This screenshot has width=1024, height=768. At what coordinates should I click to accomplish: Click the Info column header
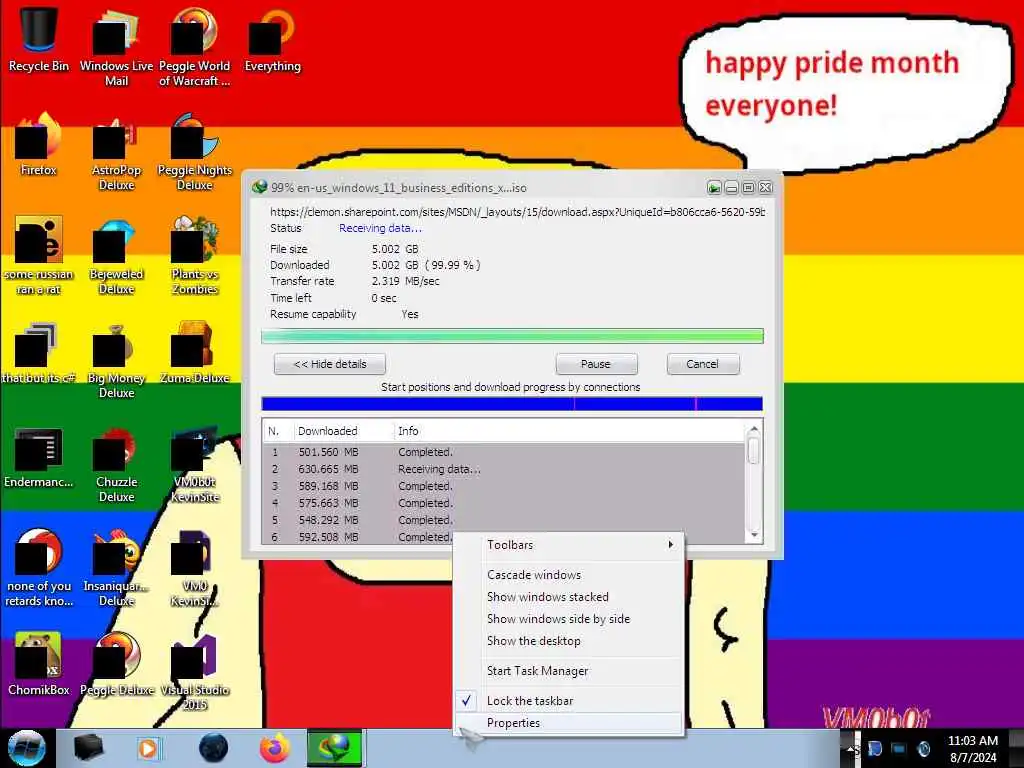pyautogui.click(x=568, y=431)
